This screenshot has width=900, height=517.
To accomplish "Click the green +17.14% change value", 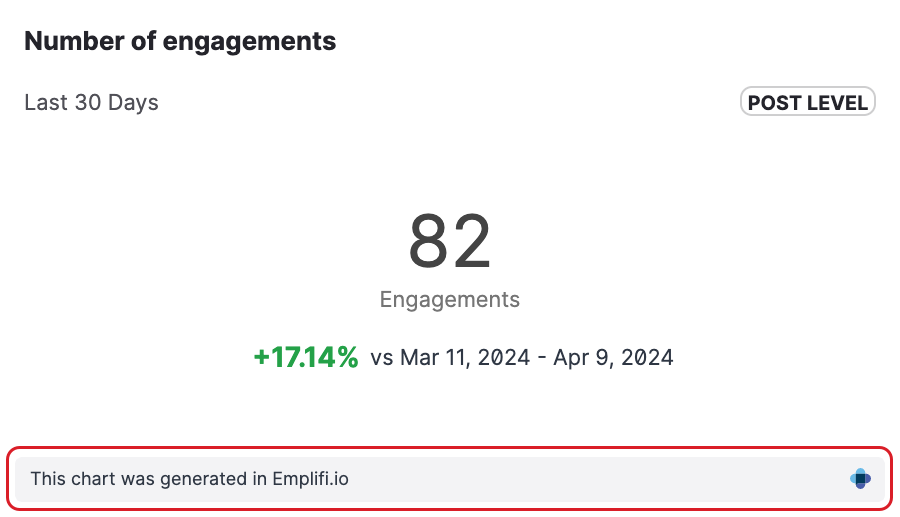I will click(x=306, y=357).
